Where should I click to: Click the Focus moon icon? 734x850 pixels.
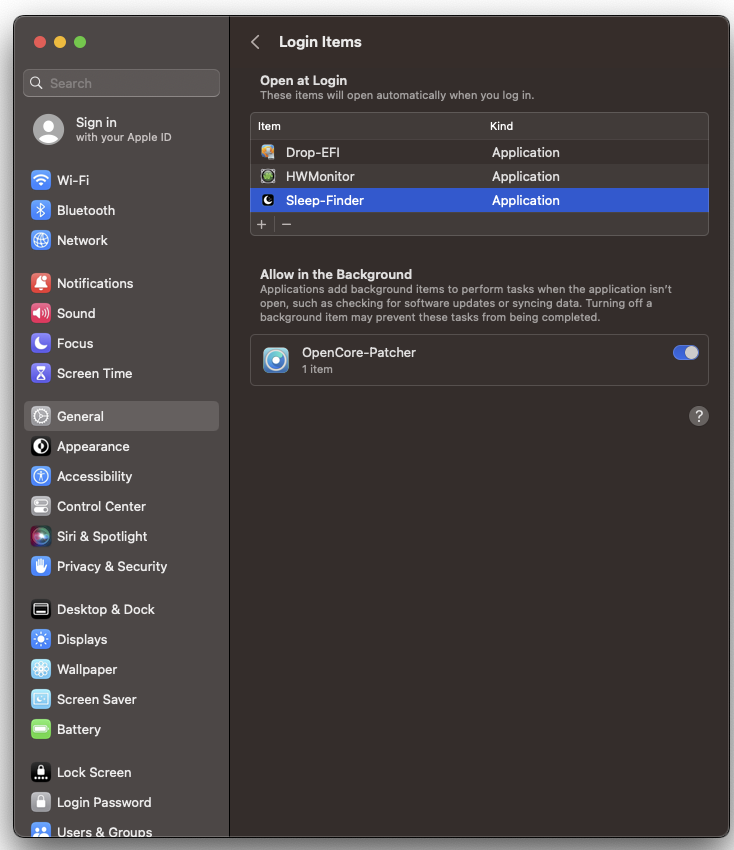pyautogui.click(x=41, y=343)
